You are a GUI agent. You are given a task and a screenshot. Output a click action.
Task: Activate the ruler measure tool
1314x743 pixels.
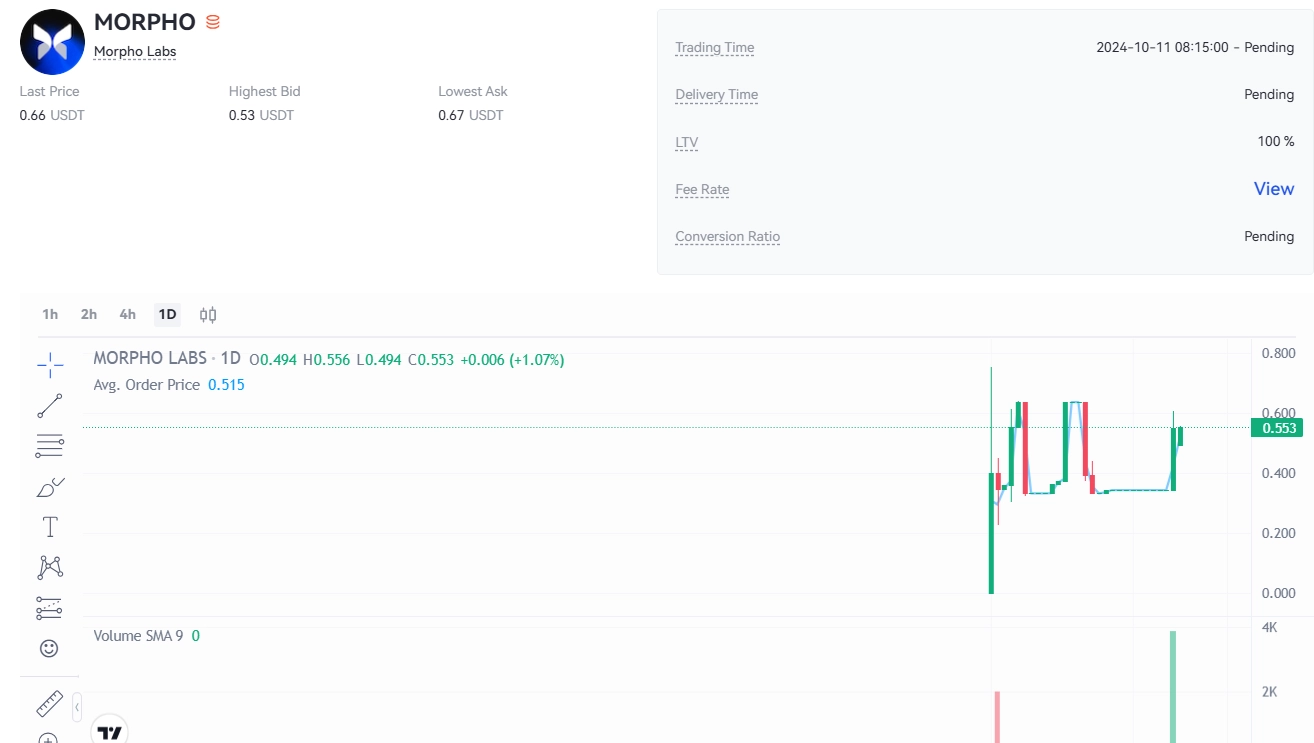click(50, 702)
